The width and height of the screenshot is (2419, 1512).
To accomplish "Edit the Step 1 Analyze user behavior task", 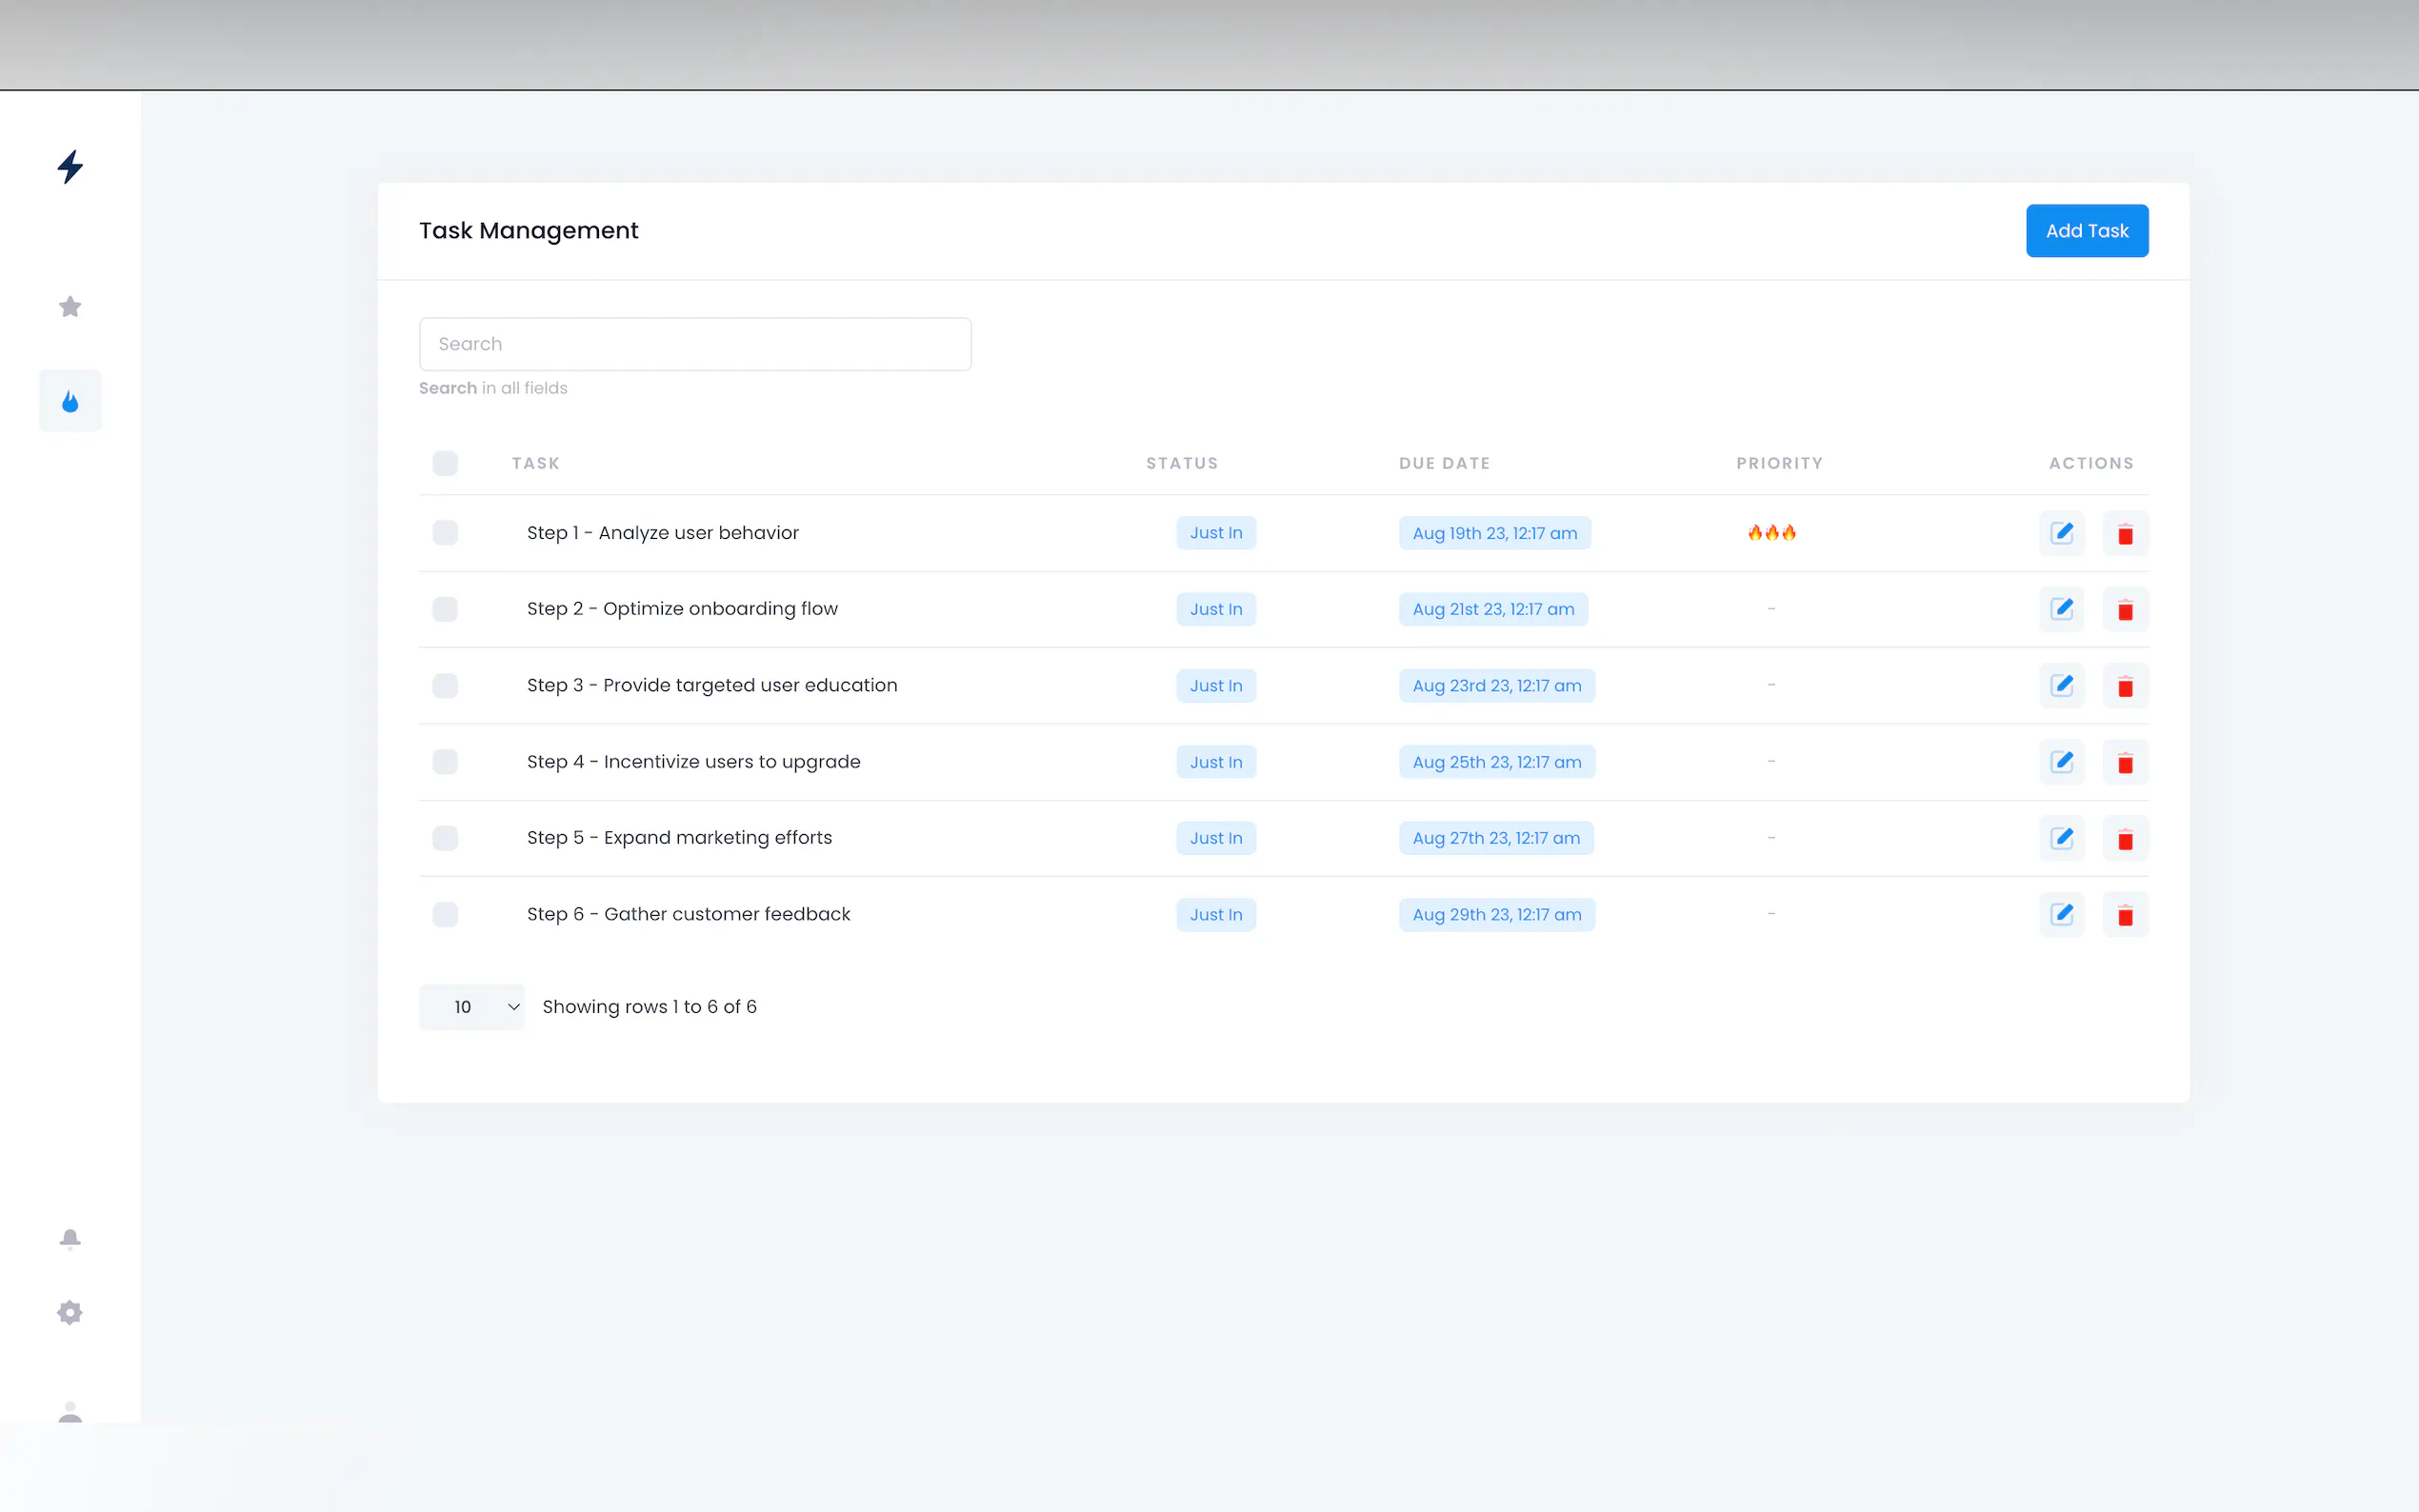I will click(2061, 533).
